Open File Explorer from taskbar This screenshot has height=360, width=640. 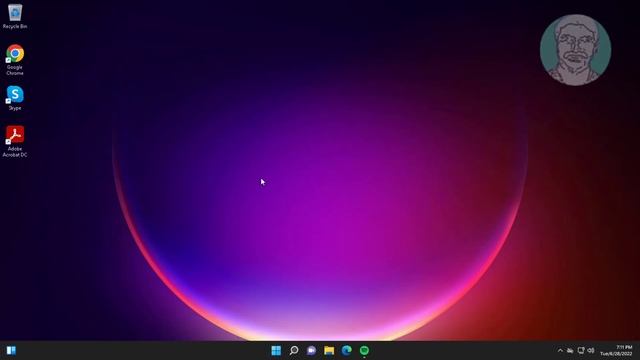pyautogui.click(x=329, y=350)
